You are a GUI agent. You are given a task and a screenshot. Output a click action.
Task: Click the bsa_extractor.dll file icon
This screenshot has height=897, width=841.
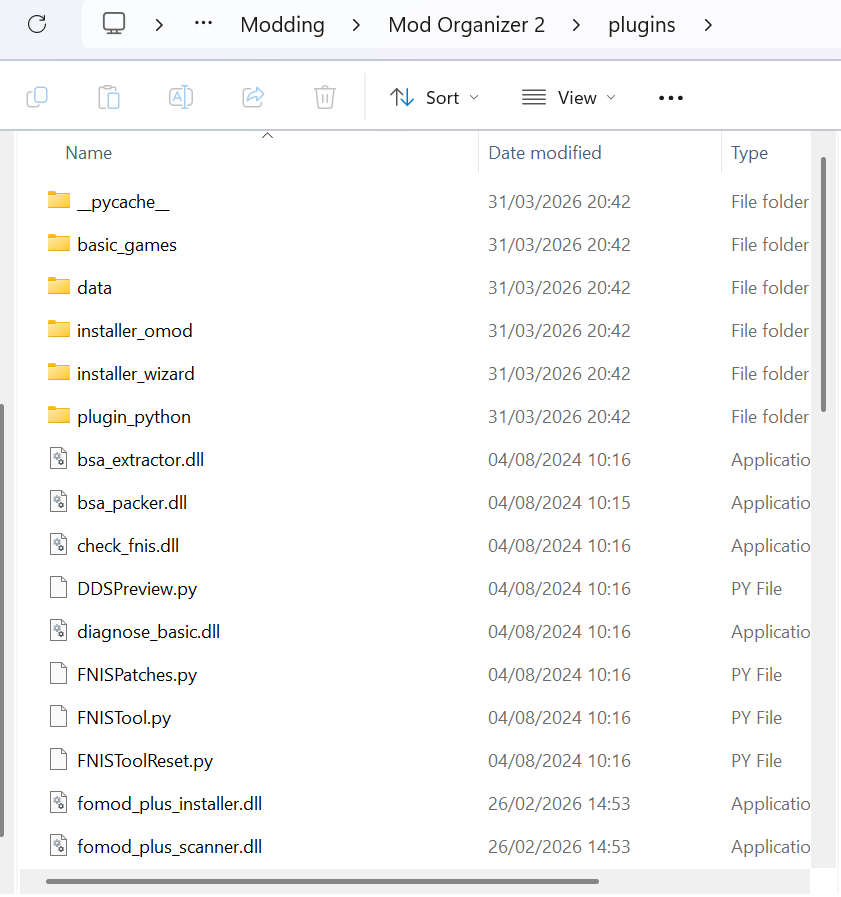click(x=58, y=459)
